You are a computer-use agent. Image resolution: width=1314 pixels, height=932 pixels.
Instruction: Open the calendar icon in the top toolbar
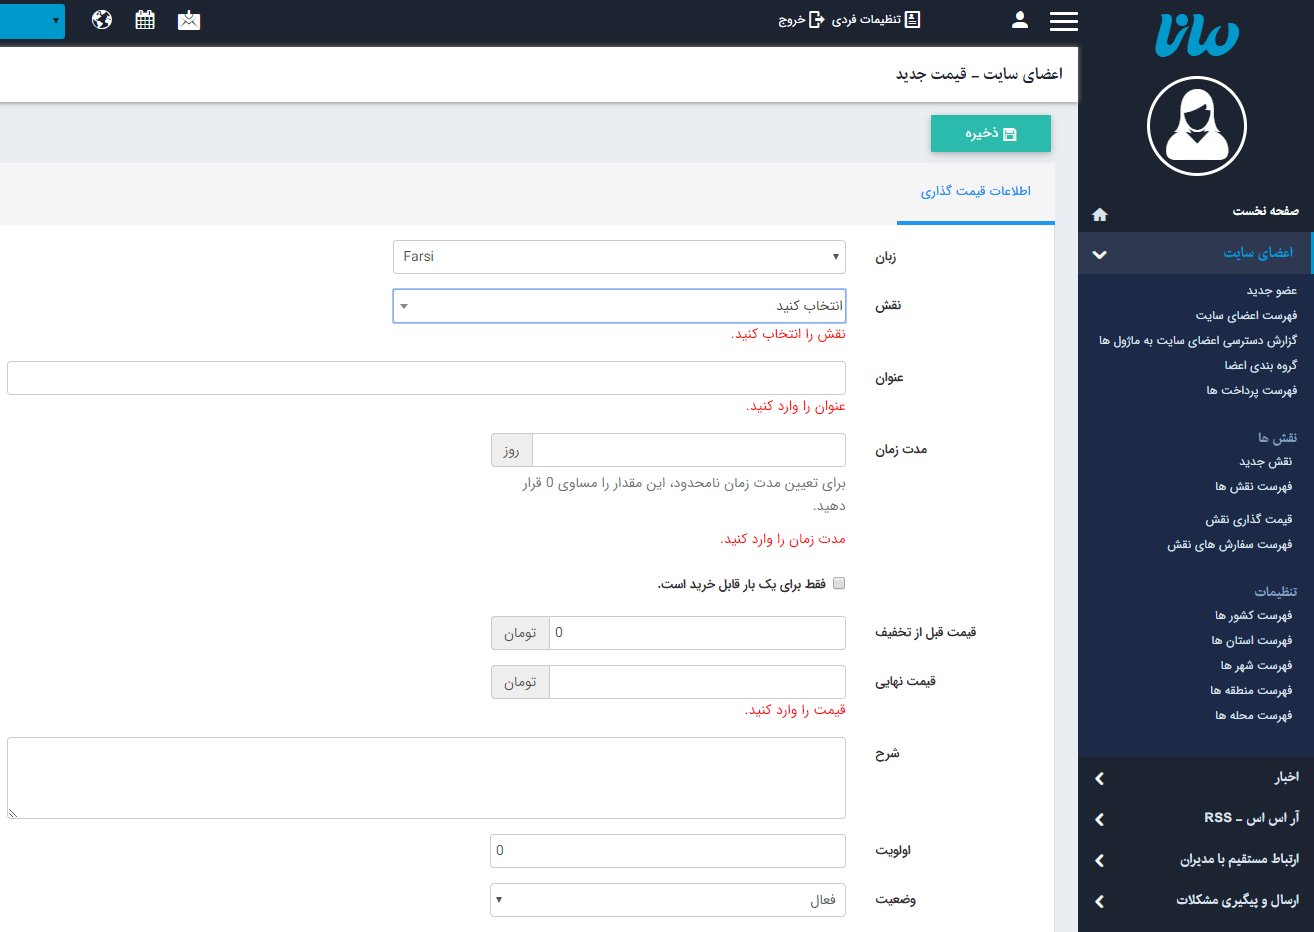click(144, 19)
